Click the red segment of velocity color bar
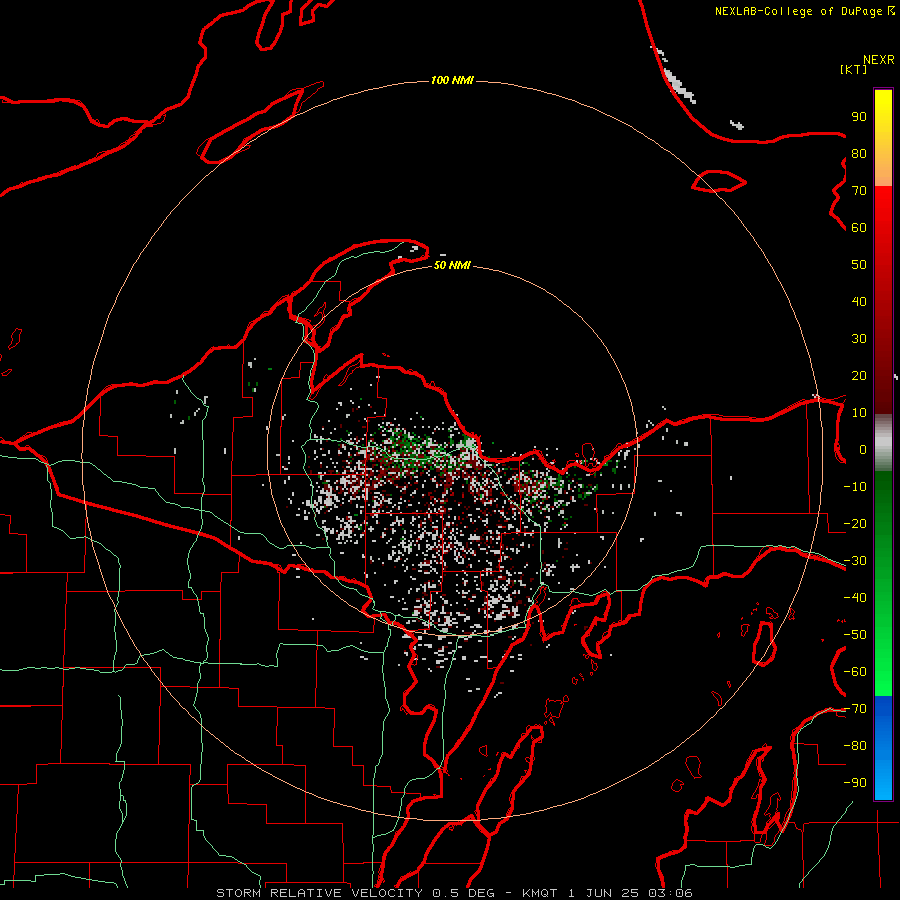Image resolution: width=900 pixels, height=900 pixels. point(883,300)
